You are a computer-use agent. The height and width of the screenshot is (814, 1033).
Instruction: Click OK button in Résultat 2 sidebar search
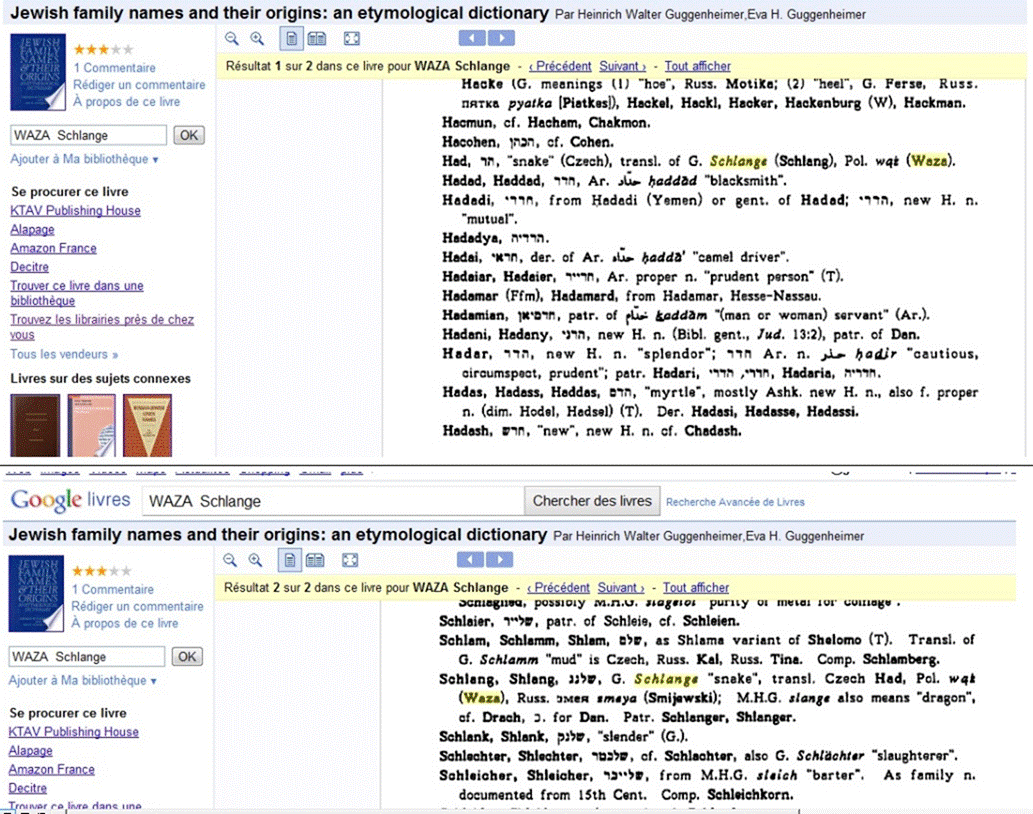pos(187,657)
